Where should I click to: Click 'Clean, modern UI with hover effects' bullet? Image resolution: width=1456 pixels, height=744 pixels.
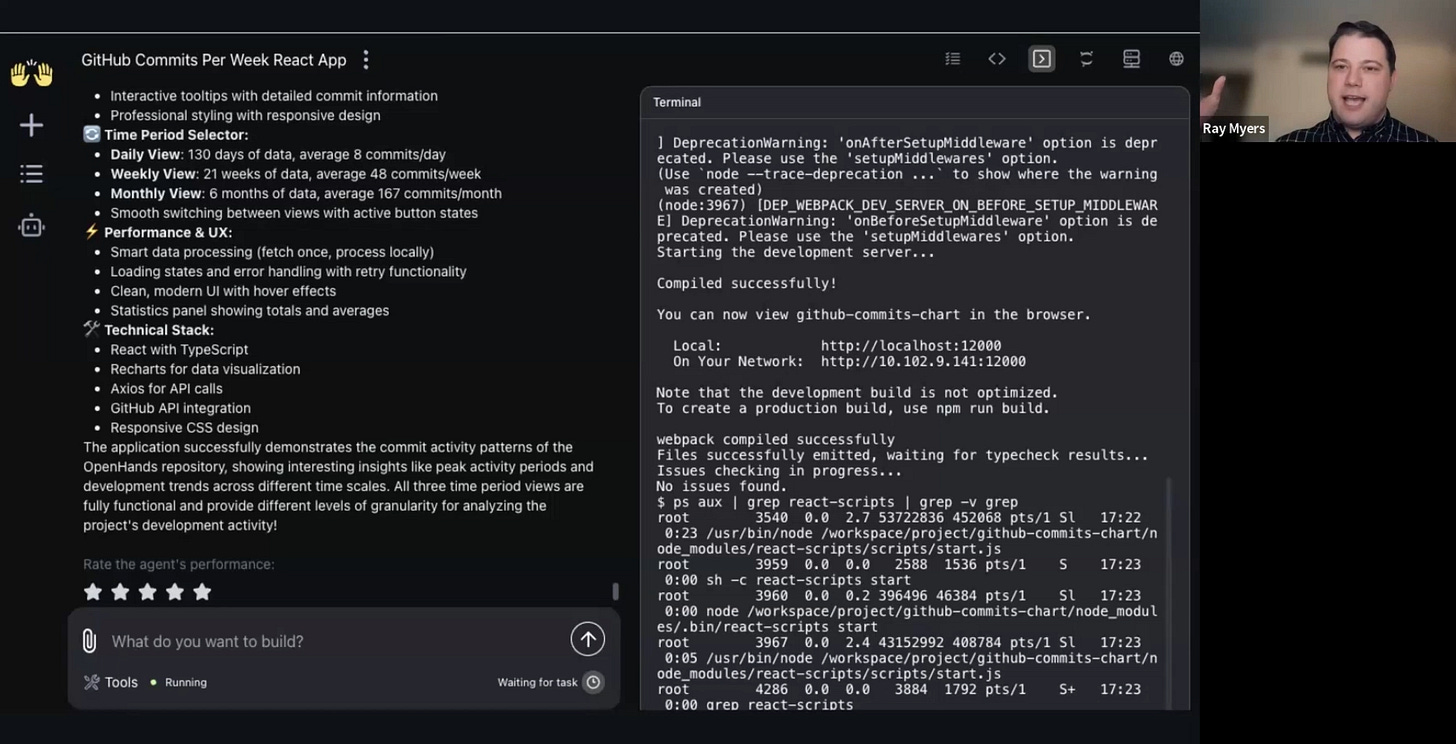223,291
